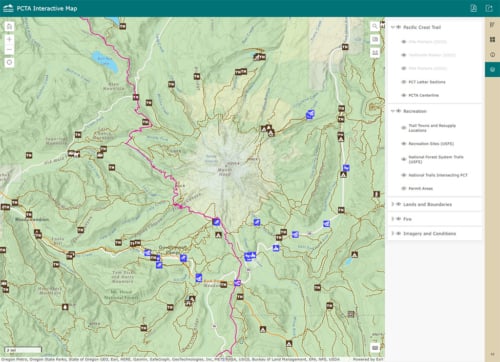Viewport: 500px width, 362px height.
Task: Click the Recreation group title
Action: pos(415,111)
